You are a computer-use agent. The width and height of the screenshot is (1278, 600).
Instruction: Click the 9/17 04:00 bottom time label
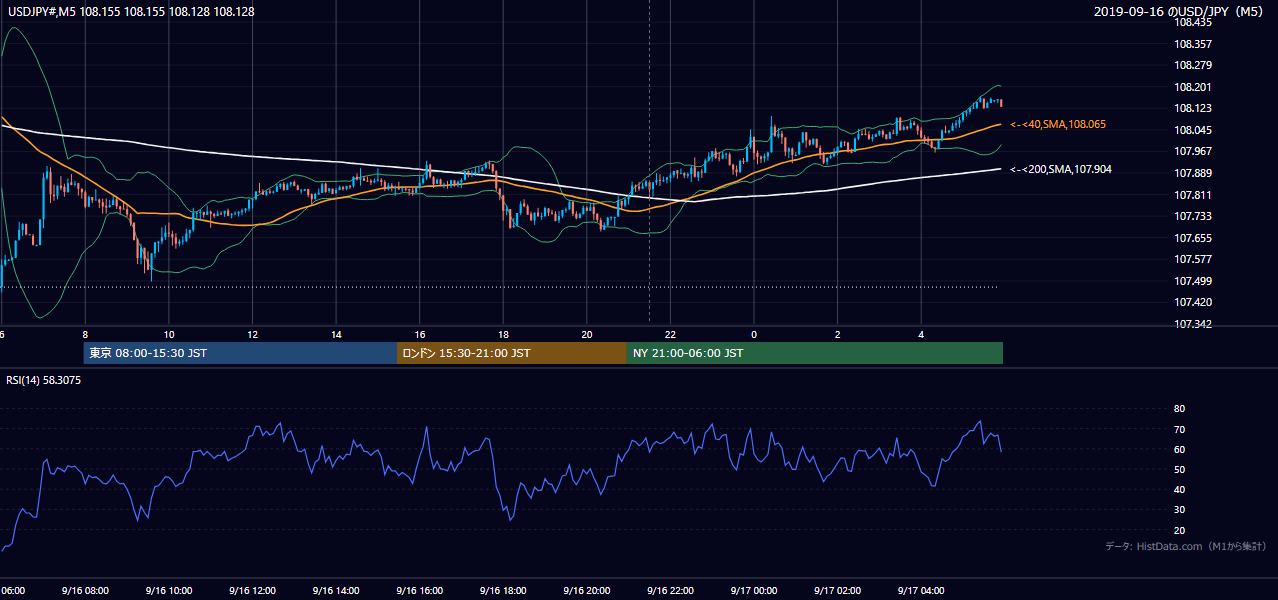coord(921,591)
